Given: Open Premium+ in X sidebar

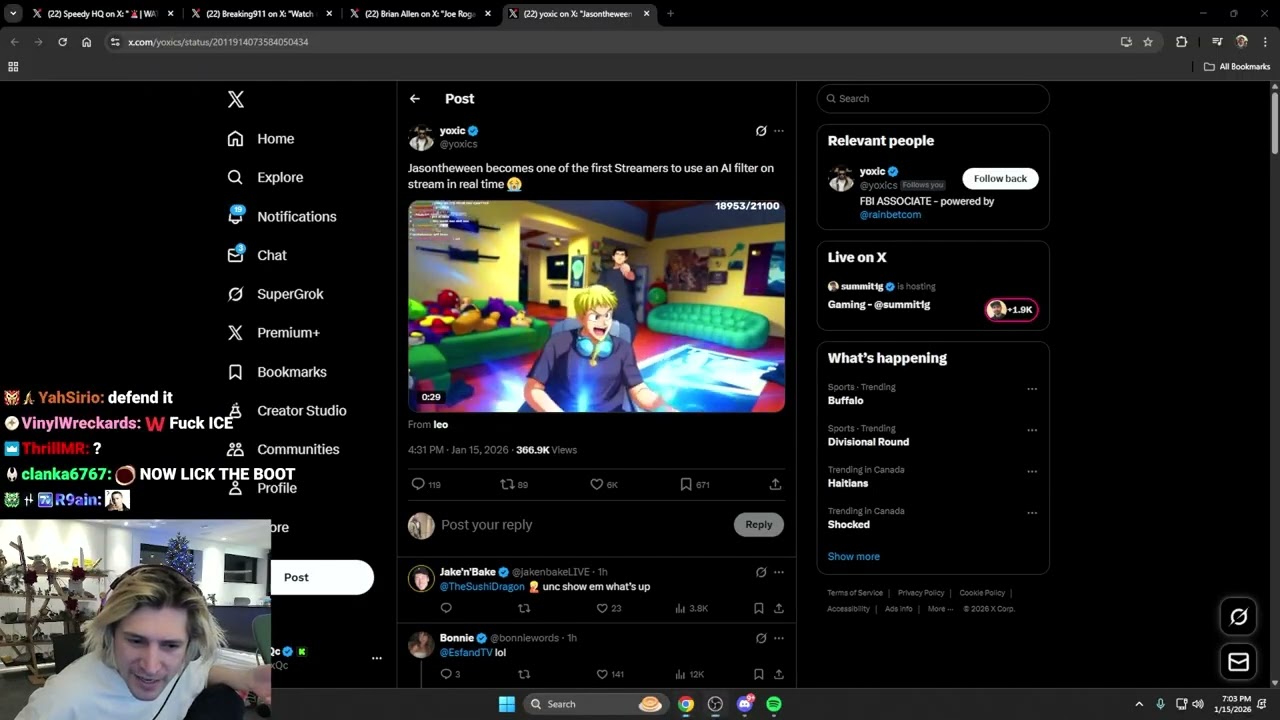Looking at the screenshot, I should (273, 333).
